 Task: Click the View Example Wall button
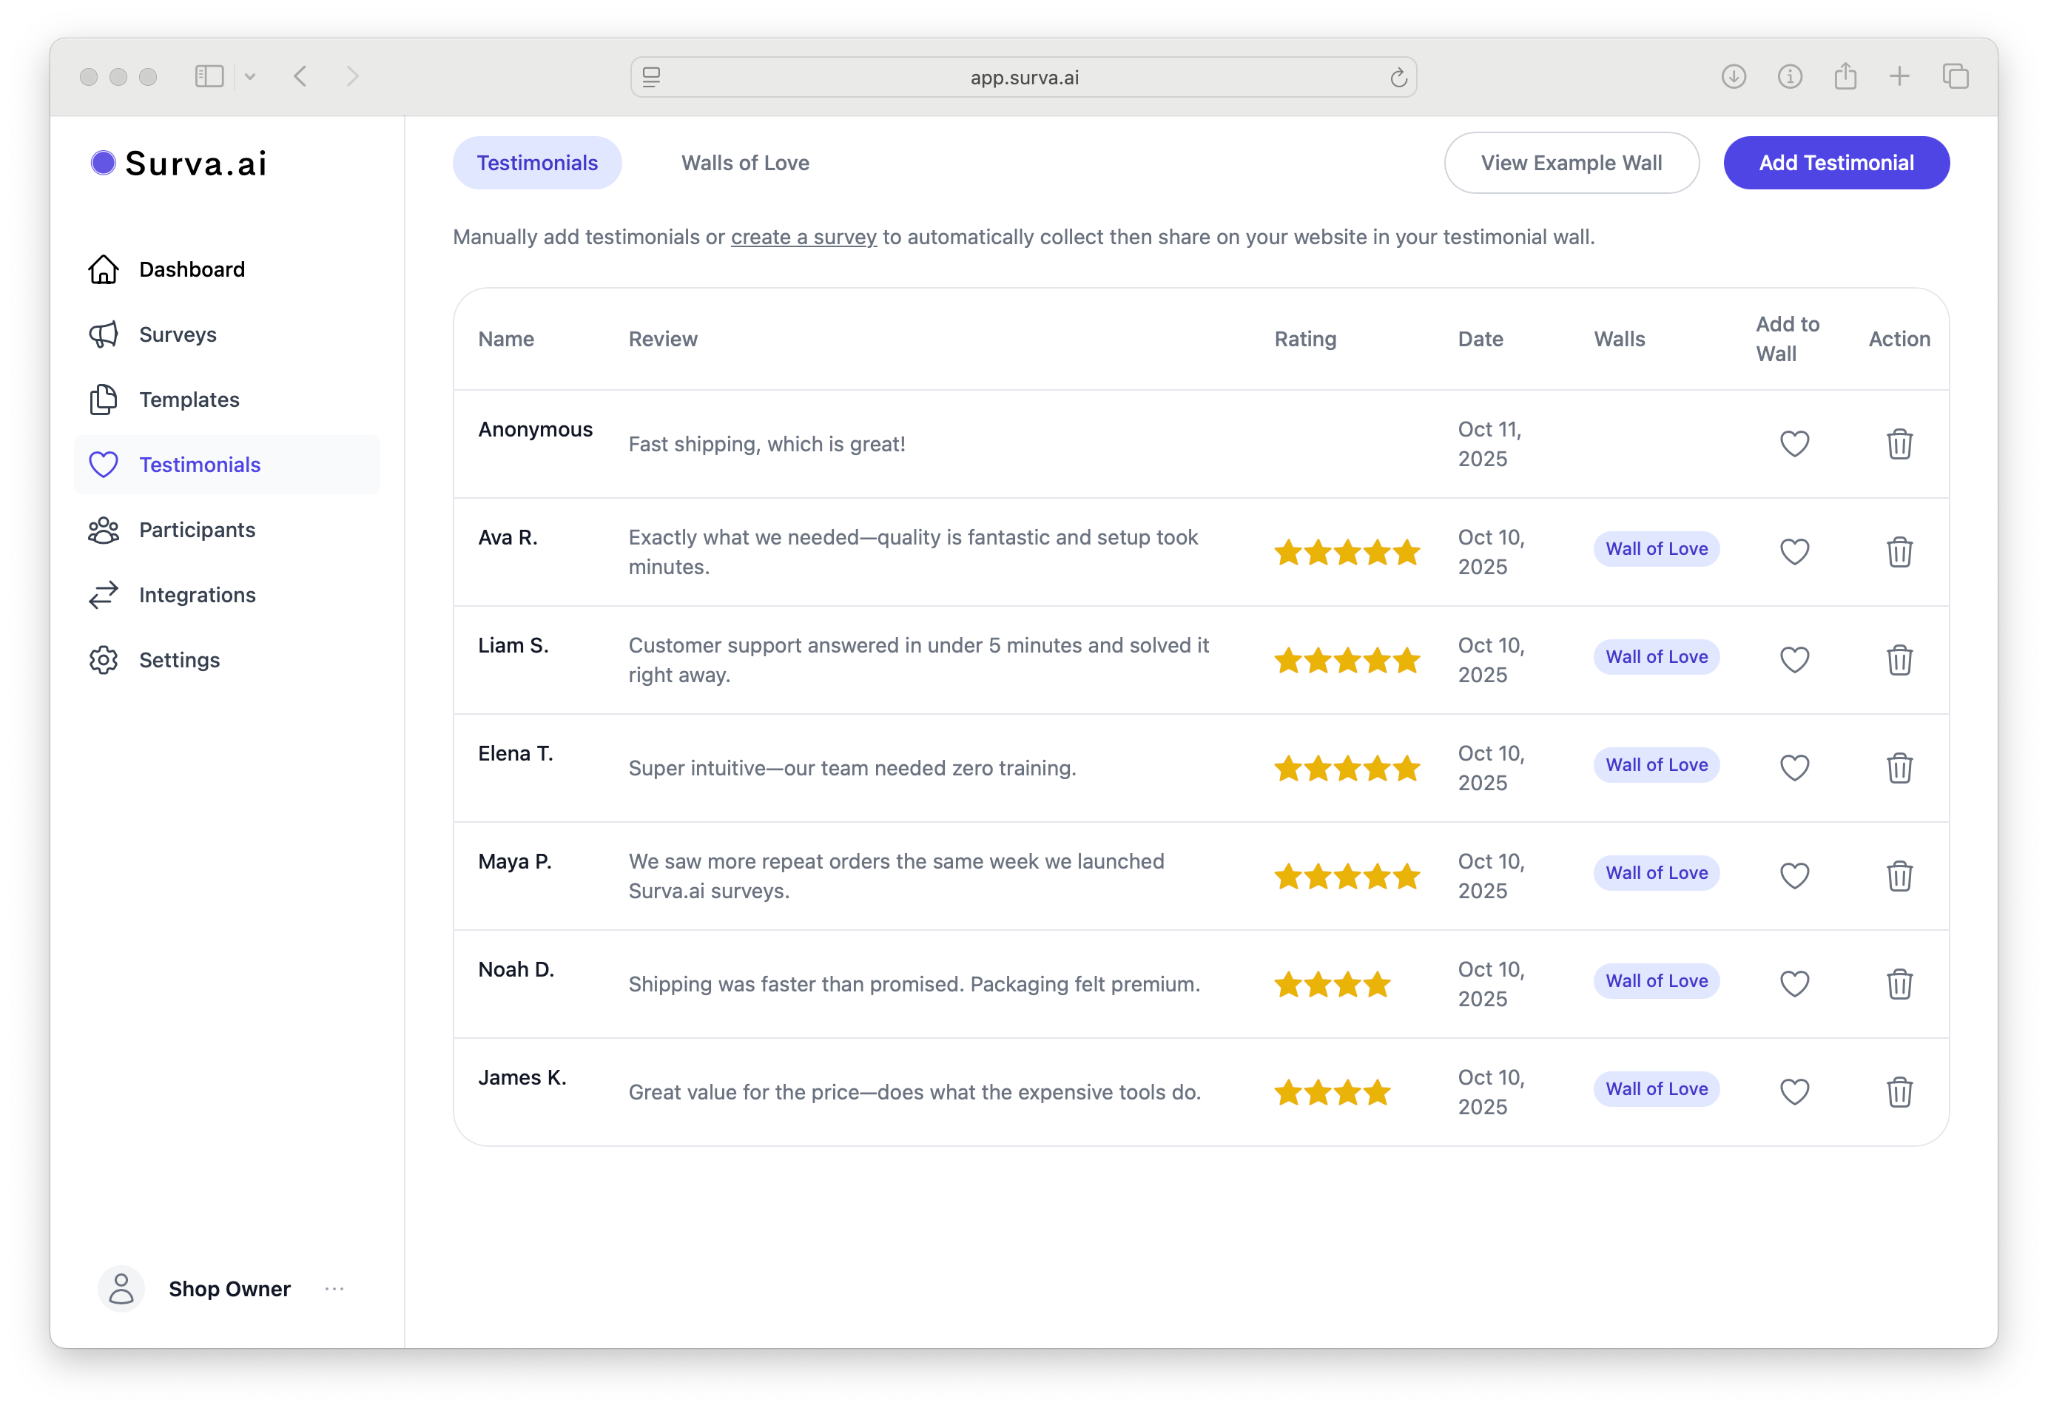point(1571,163)
